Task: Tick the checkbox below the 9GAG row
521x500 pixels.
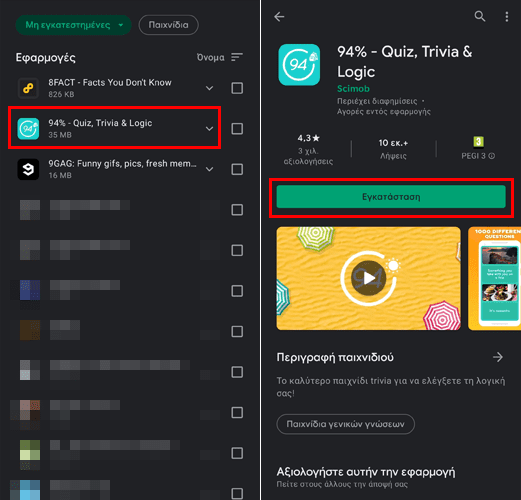Action: [237, 210]
